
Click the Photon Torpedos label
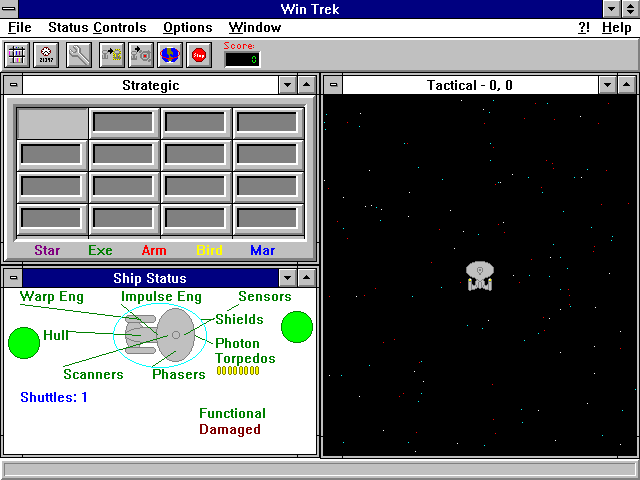[x=245, y=351]
